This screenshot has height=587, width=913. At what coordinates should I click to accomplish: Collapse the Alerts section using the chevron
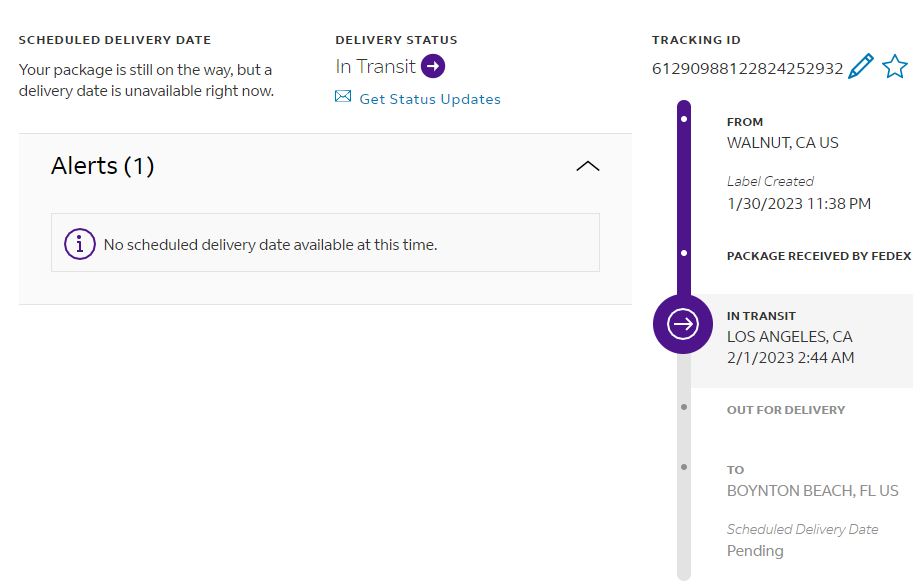(588, 166)
